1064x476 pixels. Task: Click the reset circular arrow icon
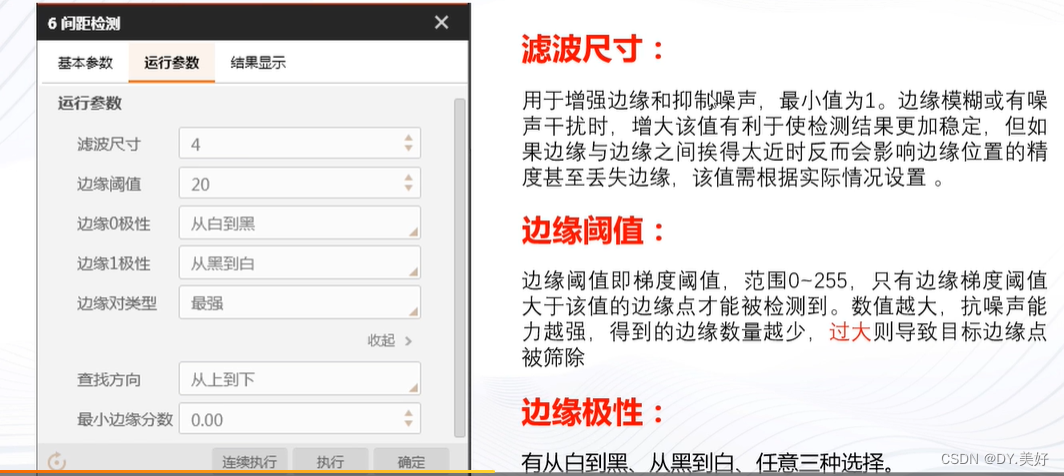point(57,462)
